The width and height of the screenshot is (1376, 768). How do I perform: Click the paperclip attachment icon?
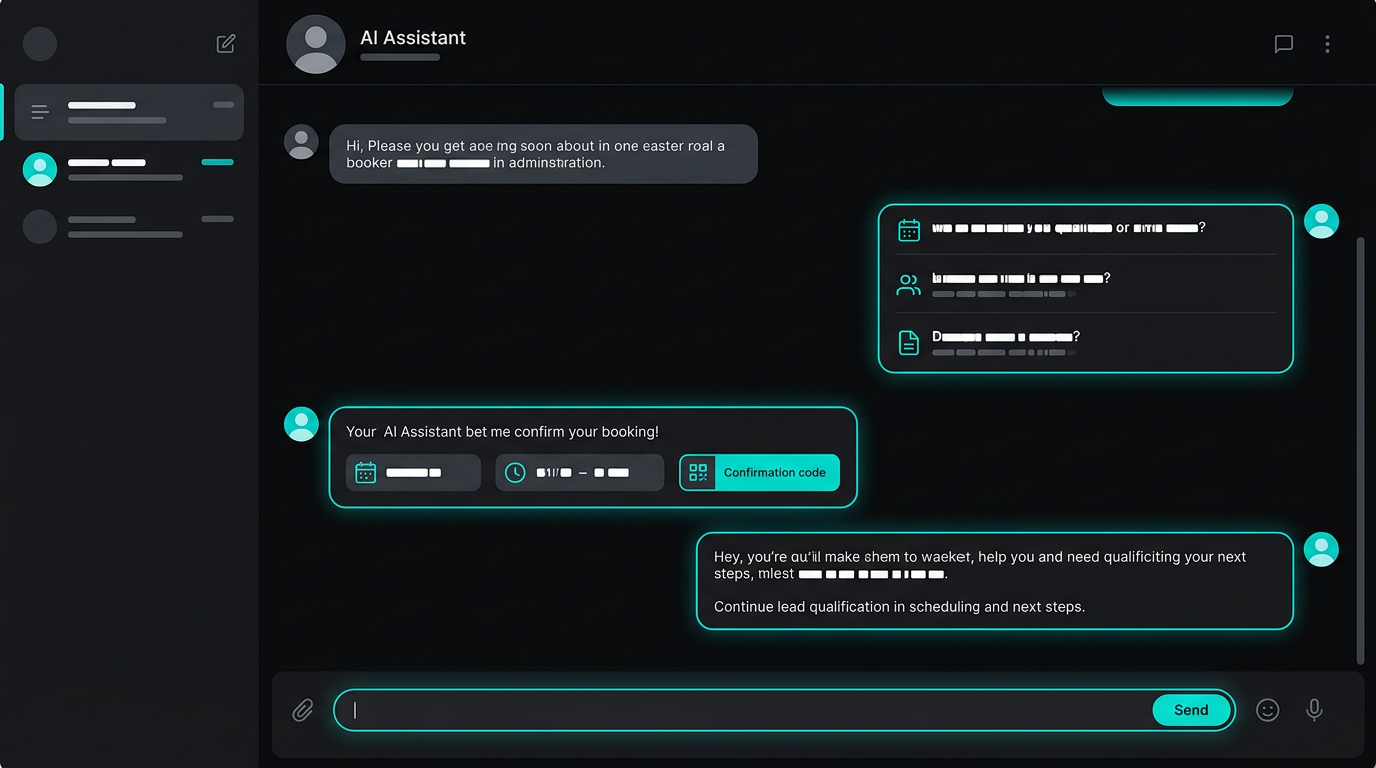point(302,710)
